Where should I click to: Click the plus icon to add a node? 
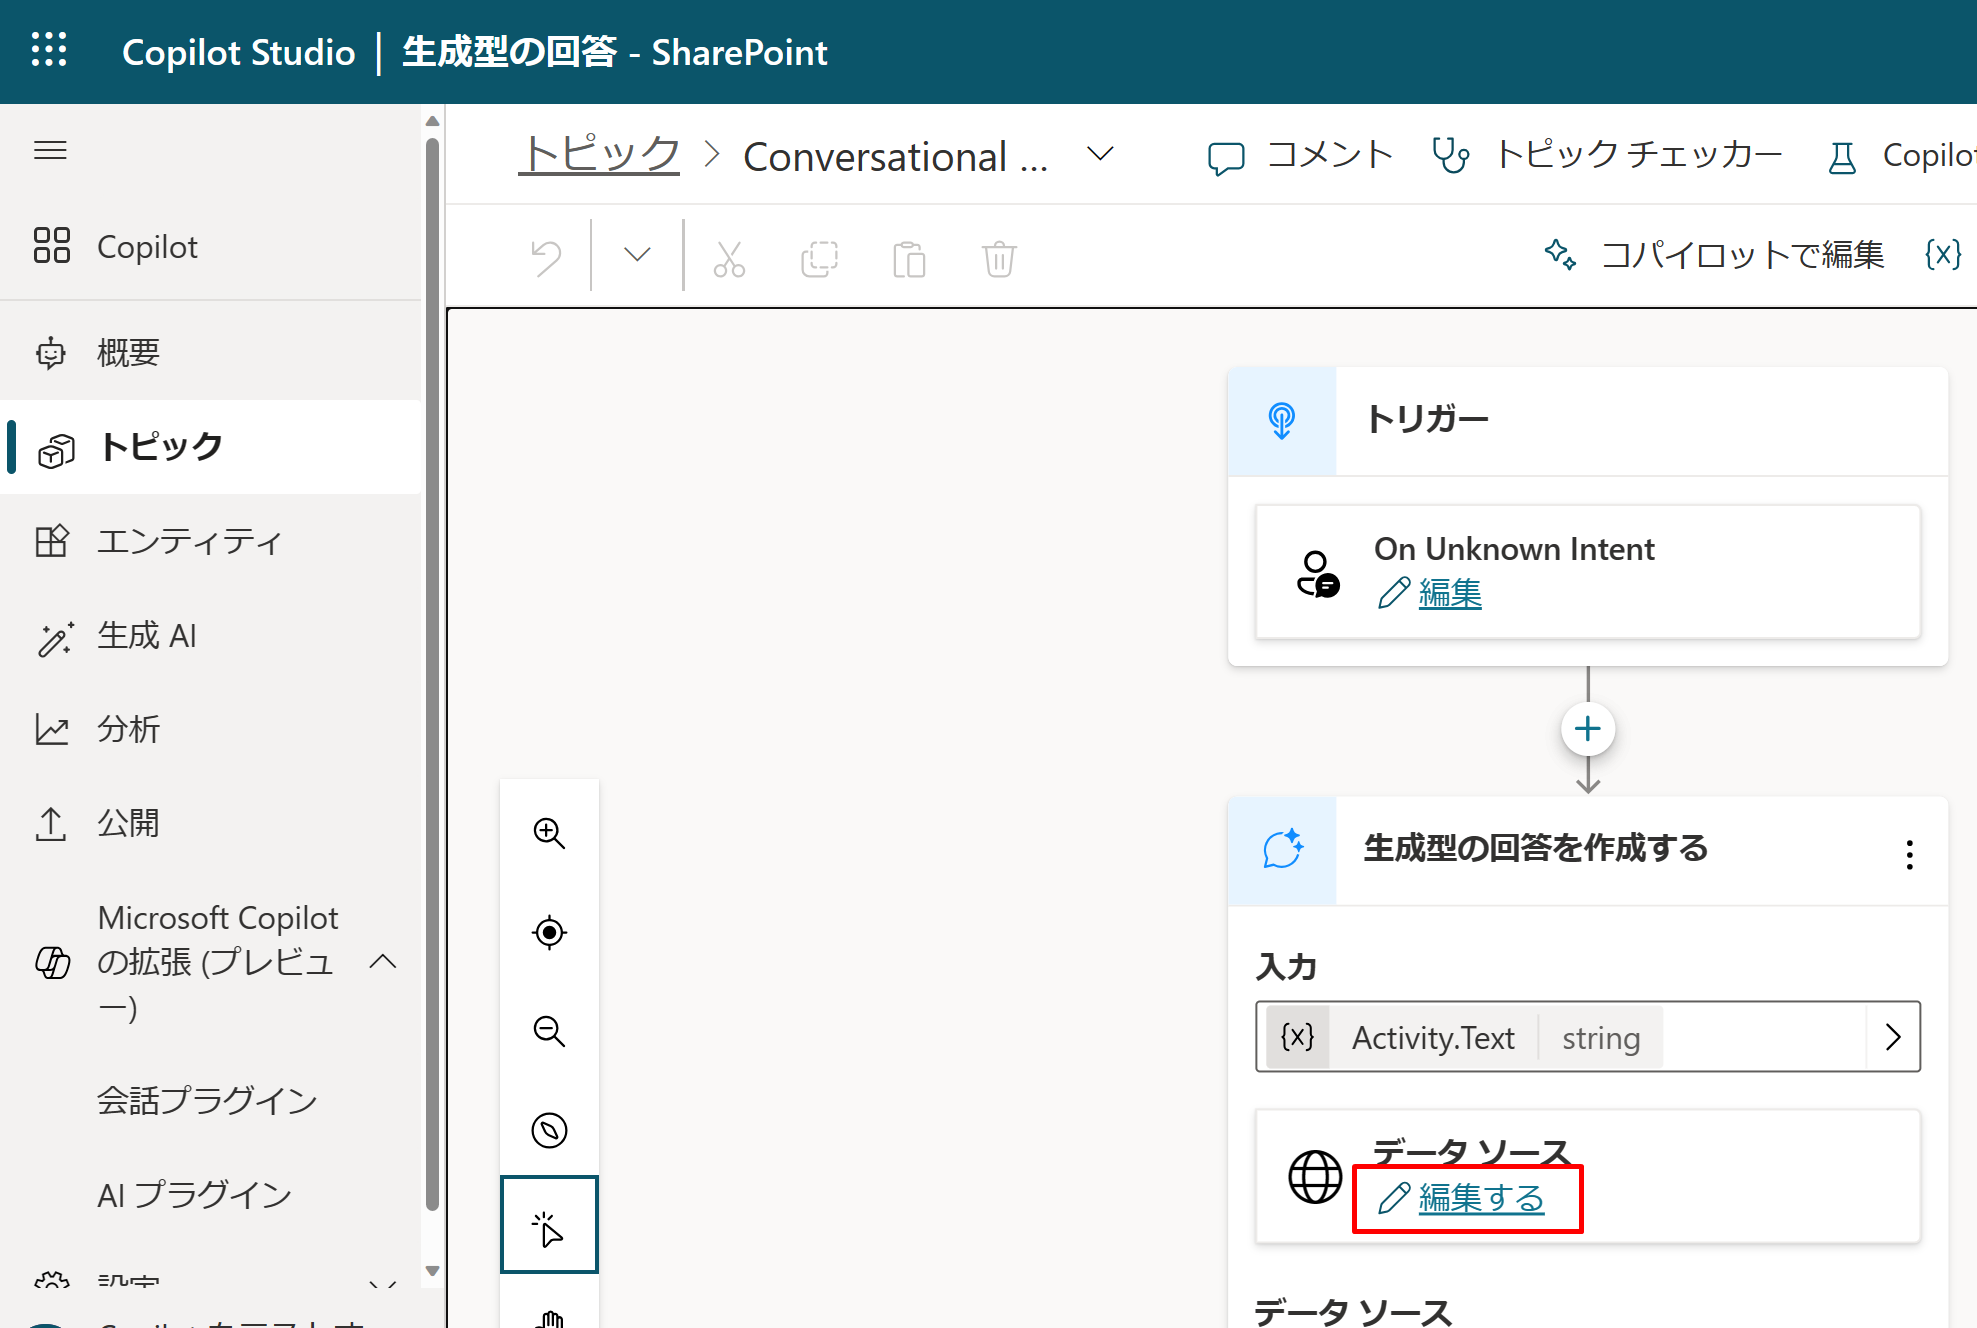1587,729
